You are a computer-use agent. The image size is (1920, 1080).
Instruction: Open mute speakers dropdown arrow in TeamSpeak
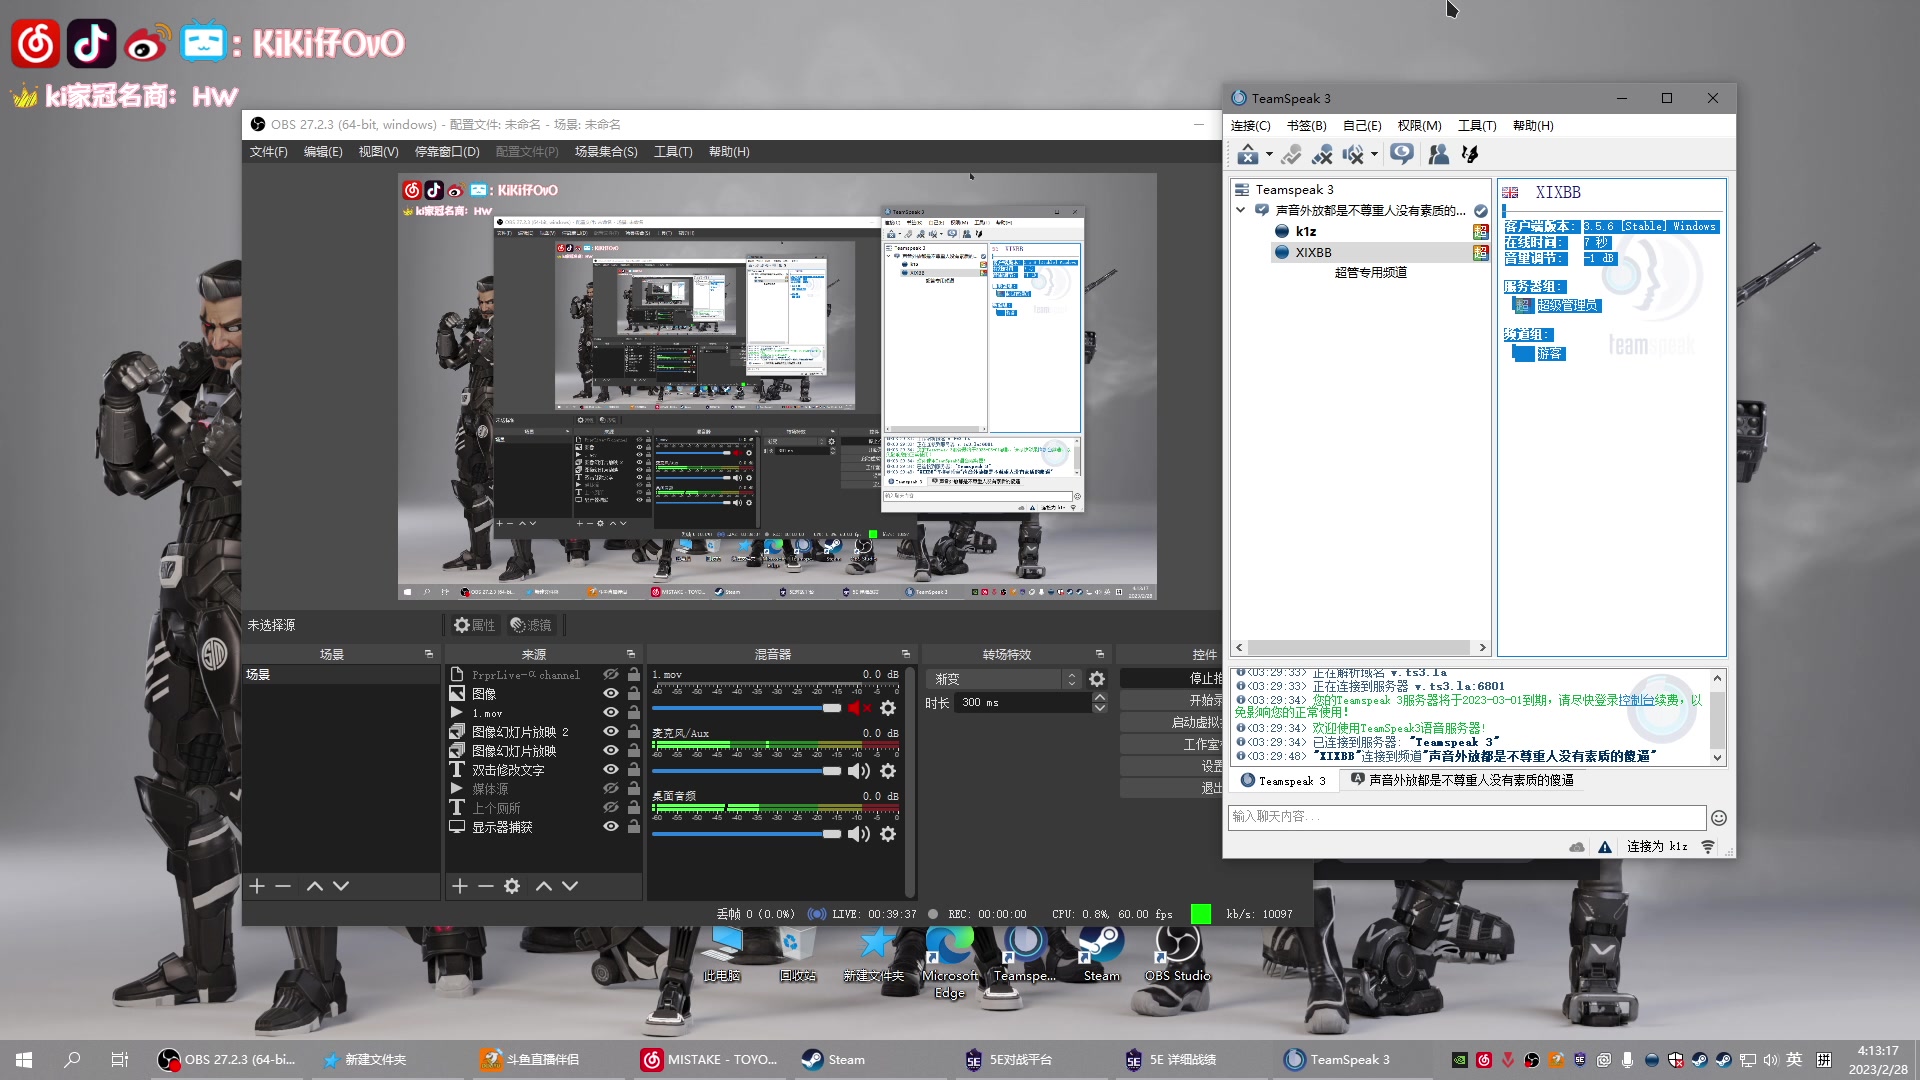click(x=1374, y=154)
